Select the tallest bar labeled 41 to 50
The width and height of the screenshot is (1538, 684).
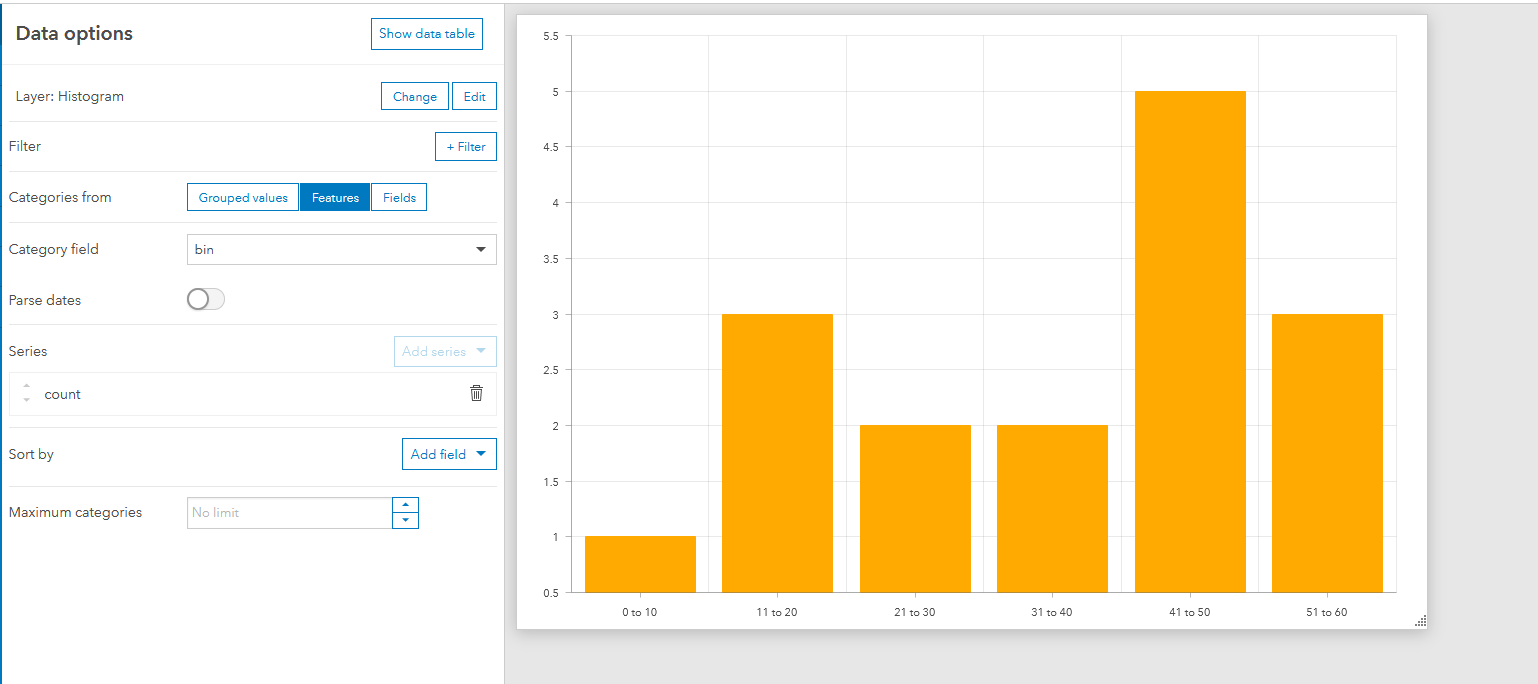(x=1189, y=340)
